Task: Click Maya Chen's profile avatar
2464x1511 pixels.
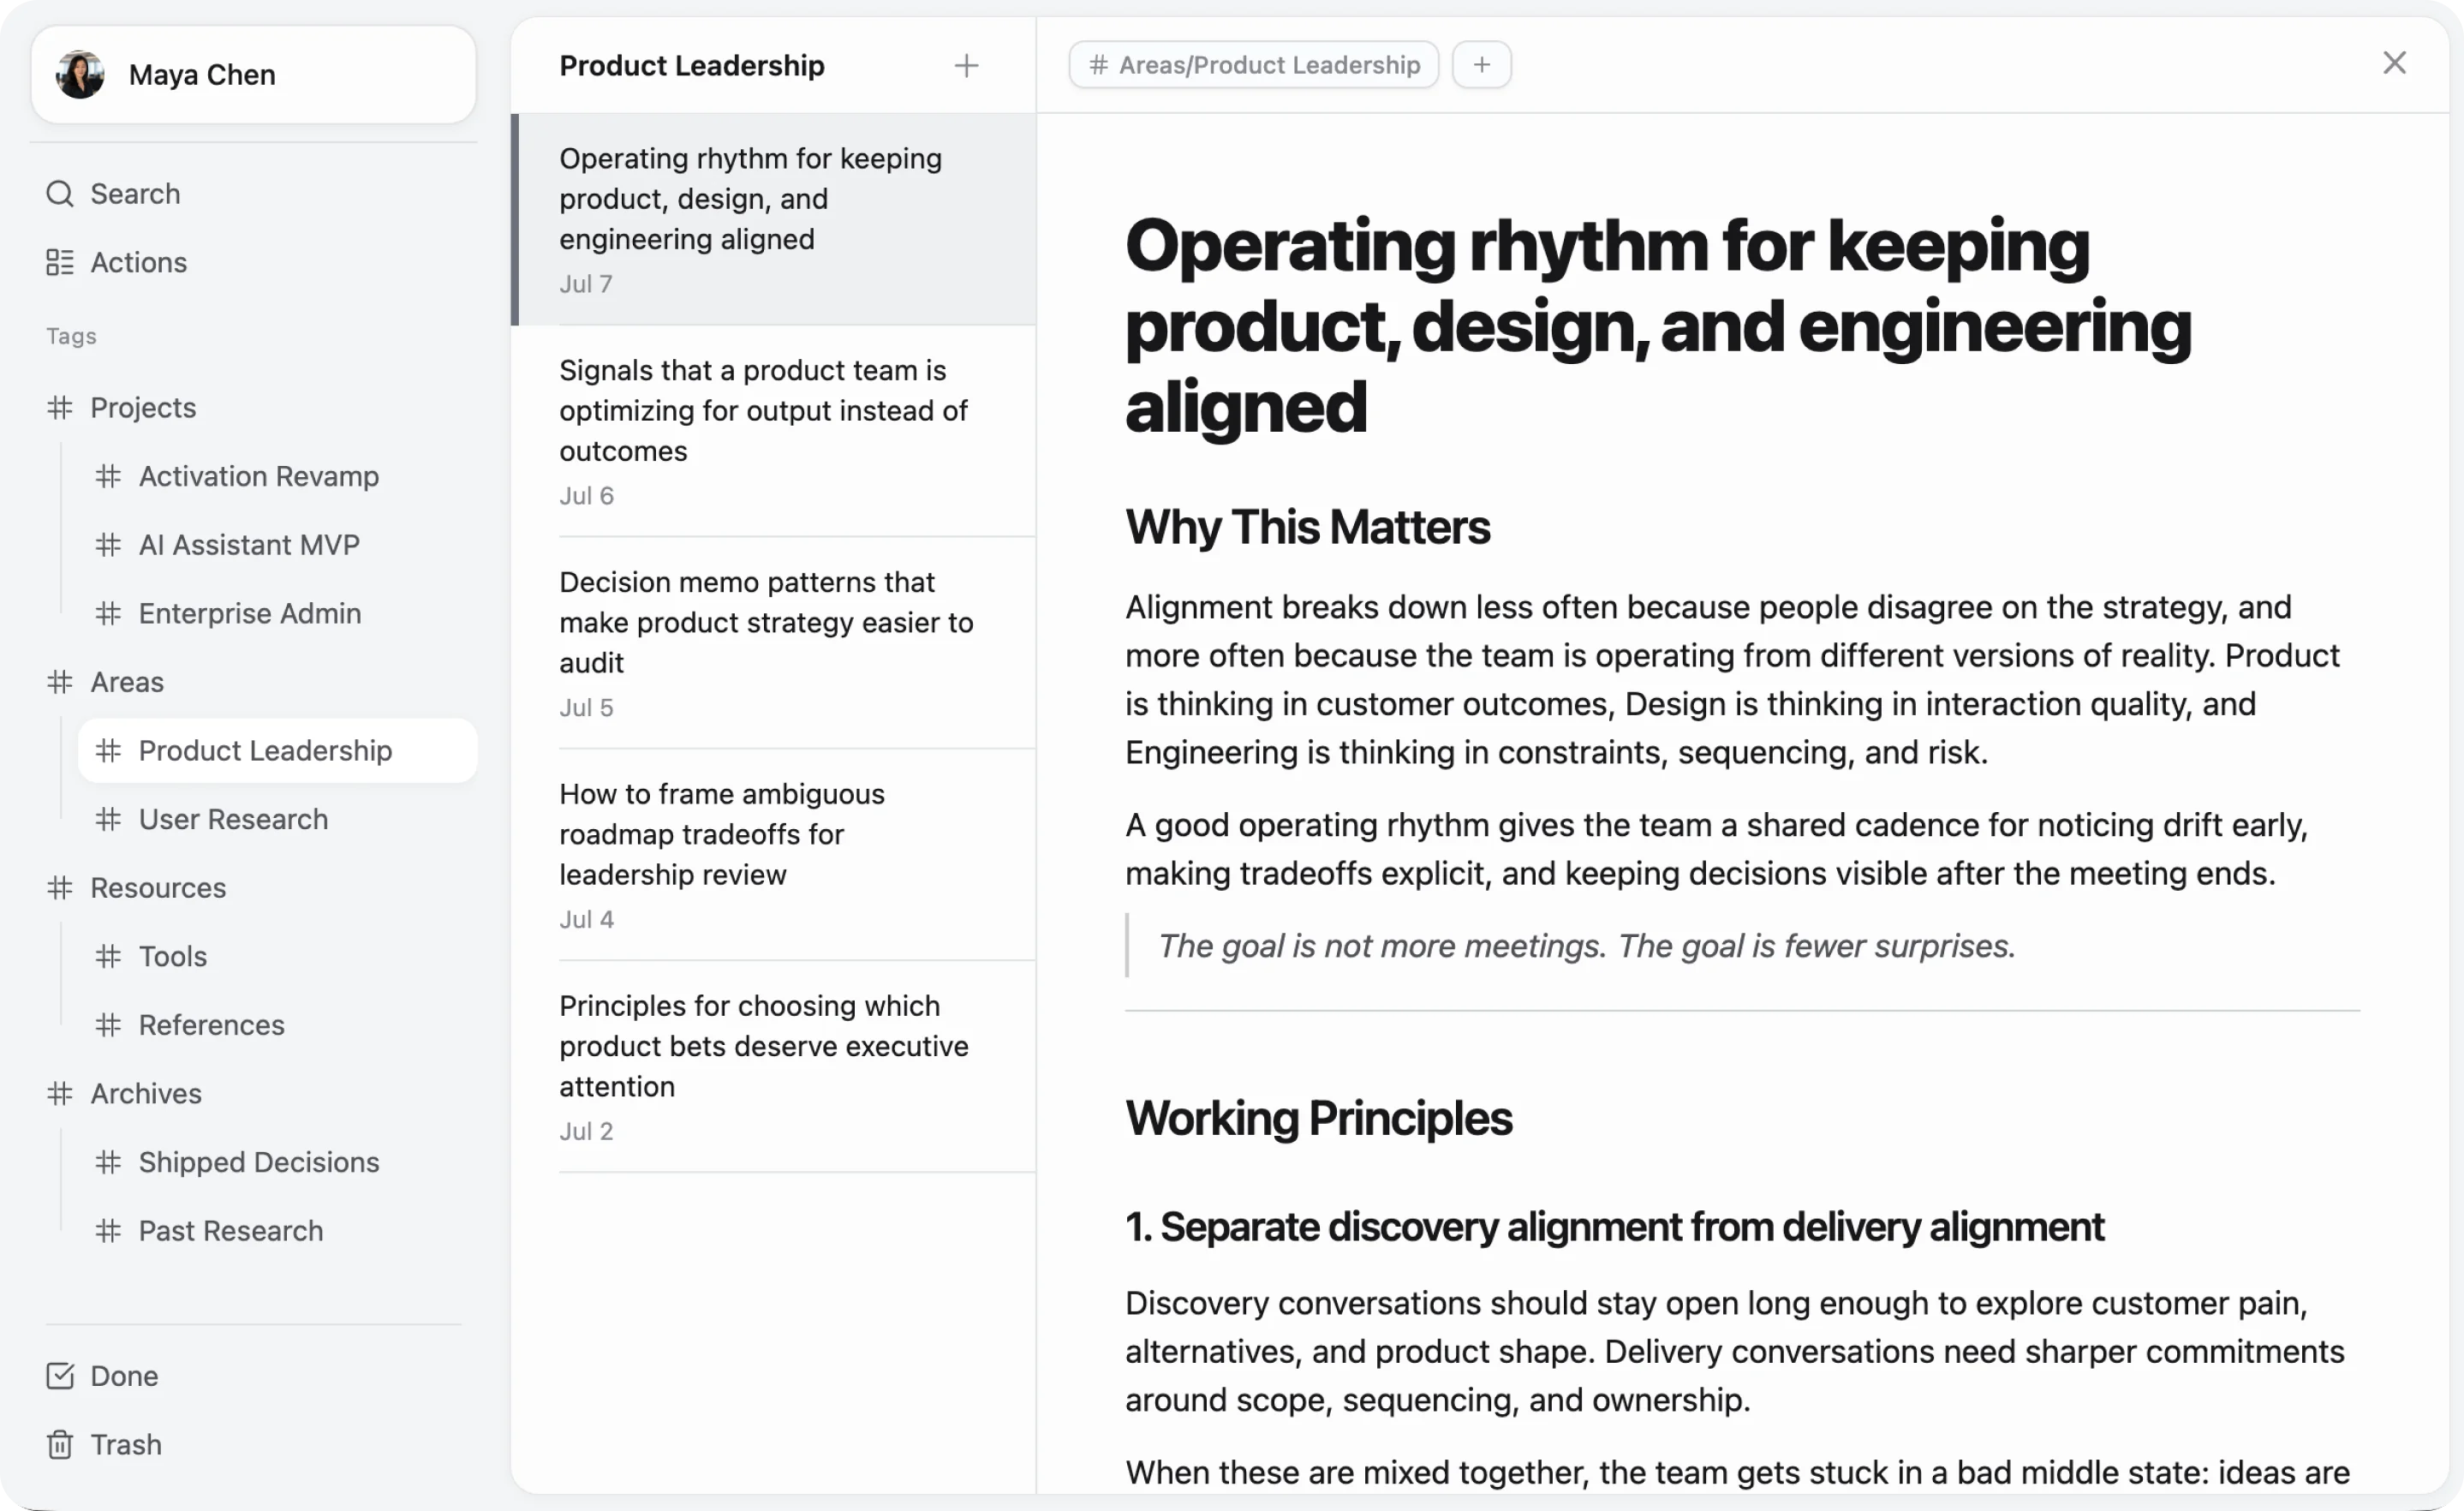Action: coord(80,75)
